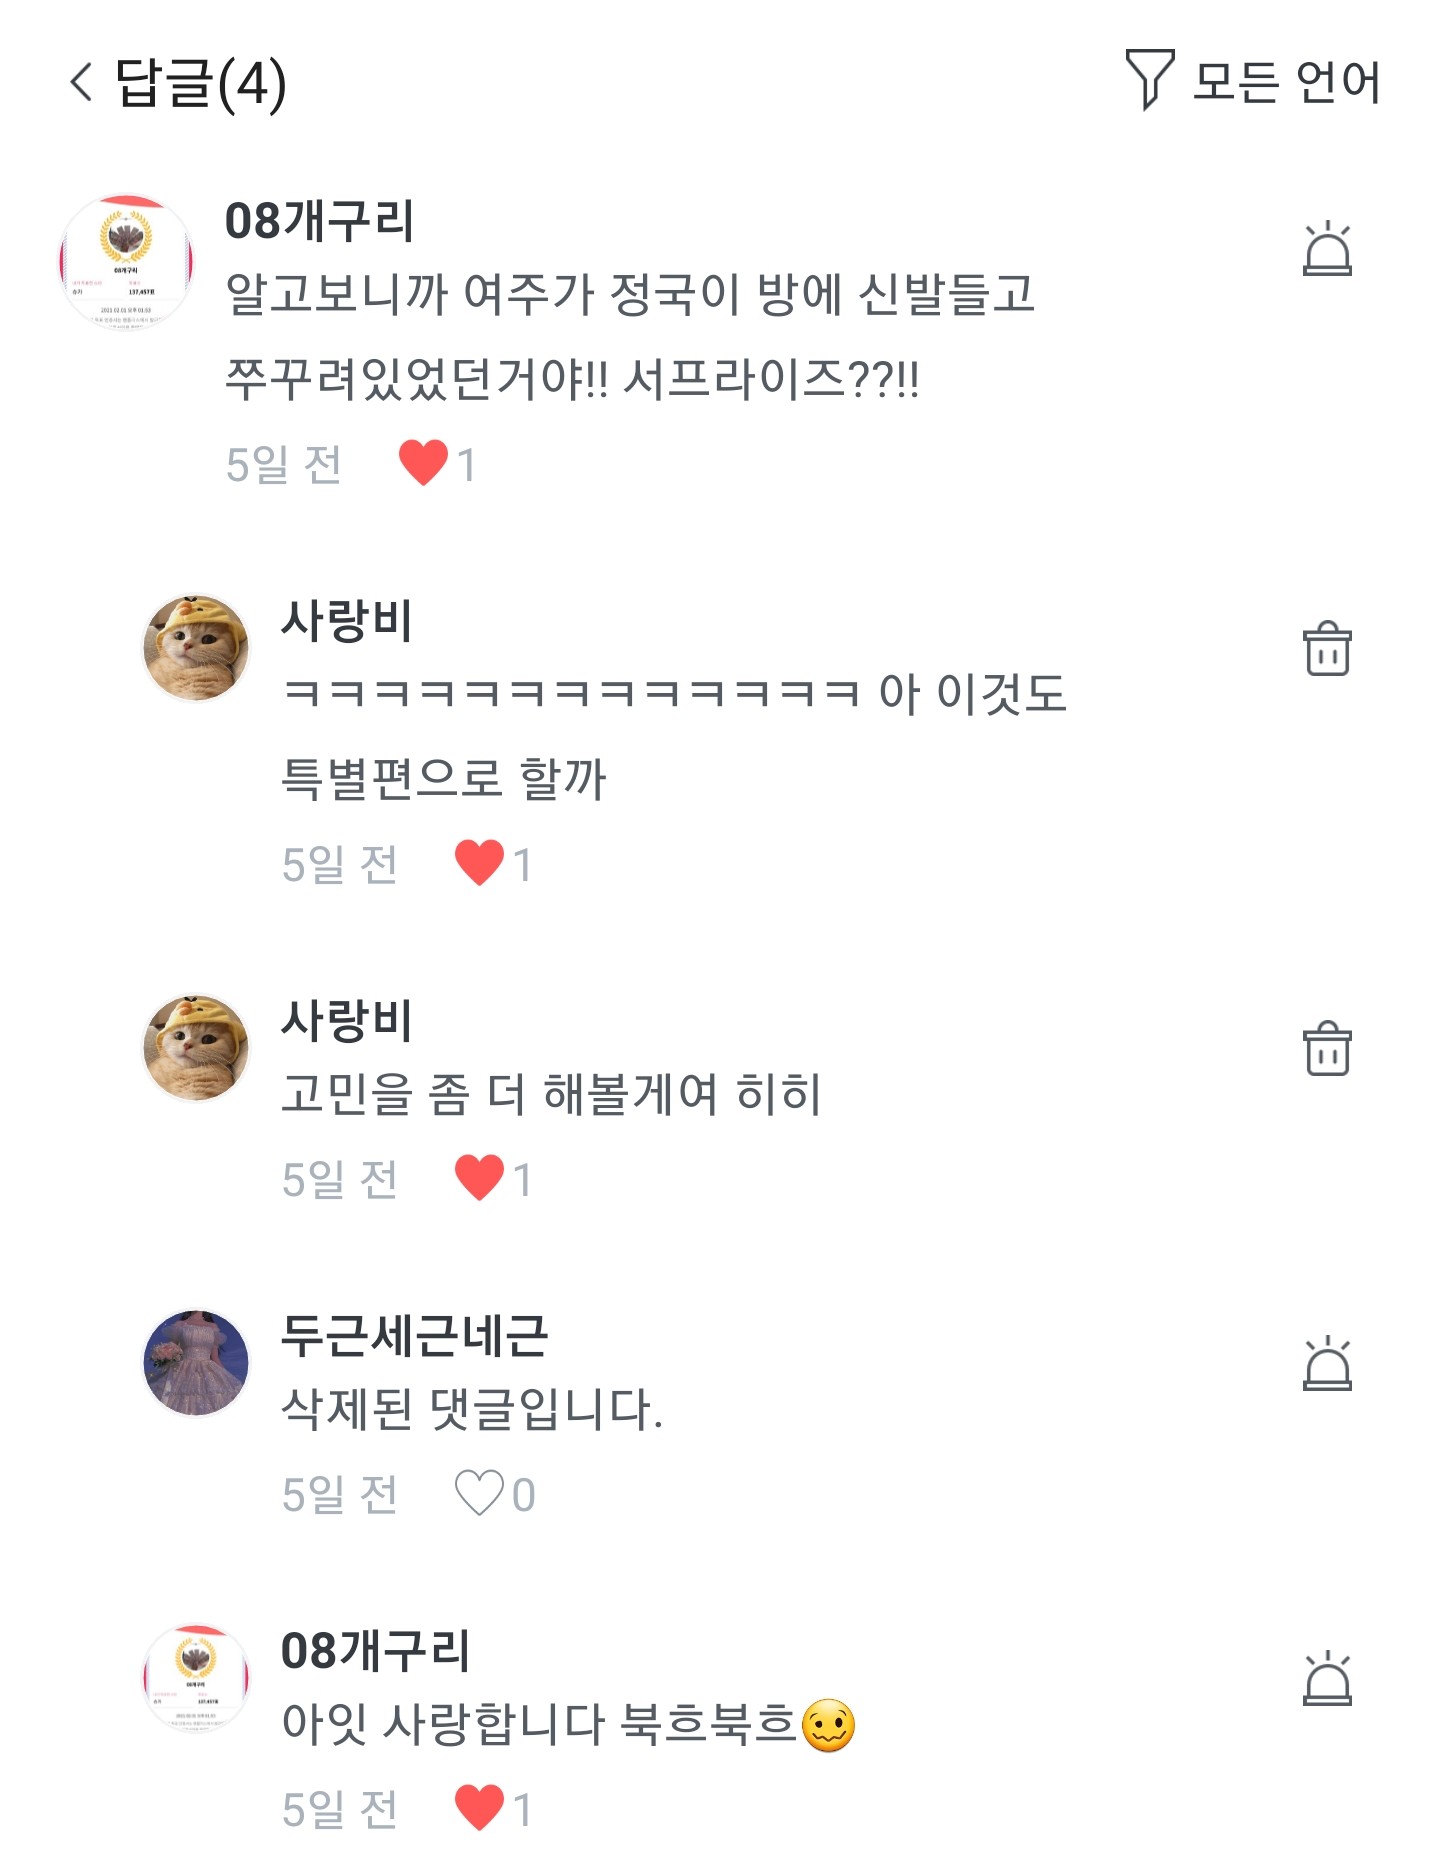Tap the 08개구리 username on the last reply
The height and width of the screenshot is (1867, 1440).
point(375,1650)
